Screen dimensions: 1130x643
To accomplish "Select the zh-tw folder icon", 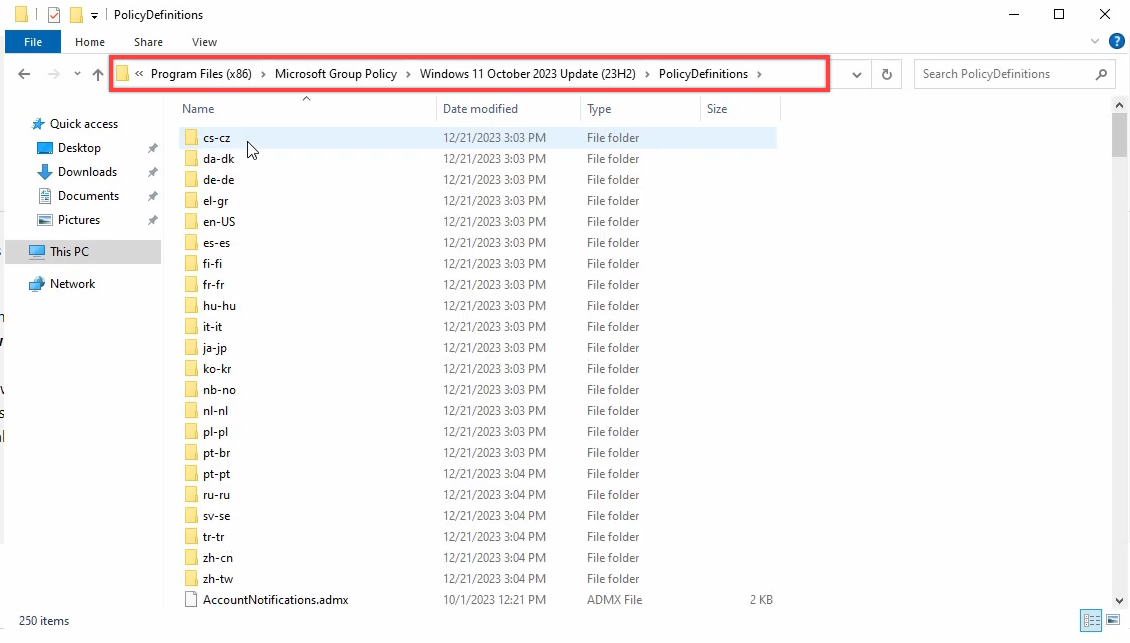I will point(191,578).
